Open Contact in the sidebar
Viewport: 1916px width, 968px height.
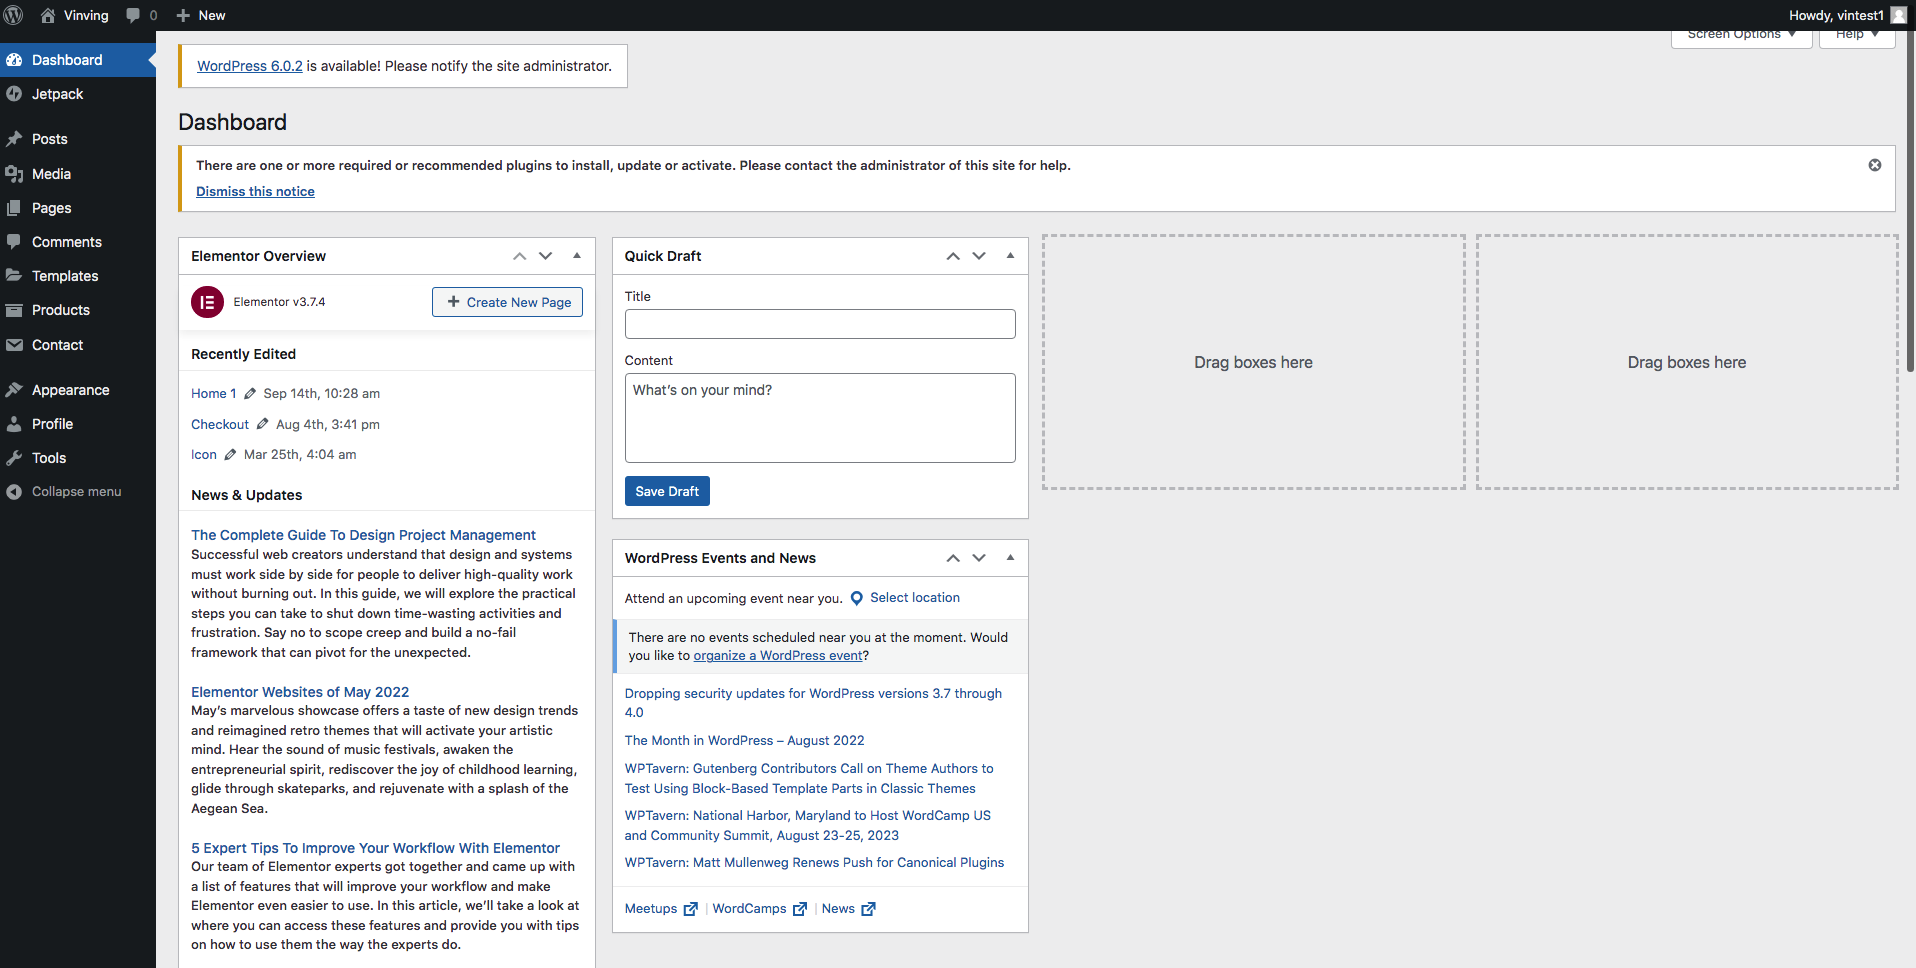click(x=78, y=345)
